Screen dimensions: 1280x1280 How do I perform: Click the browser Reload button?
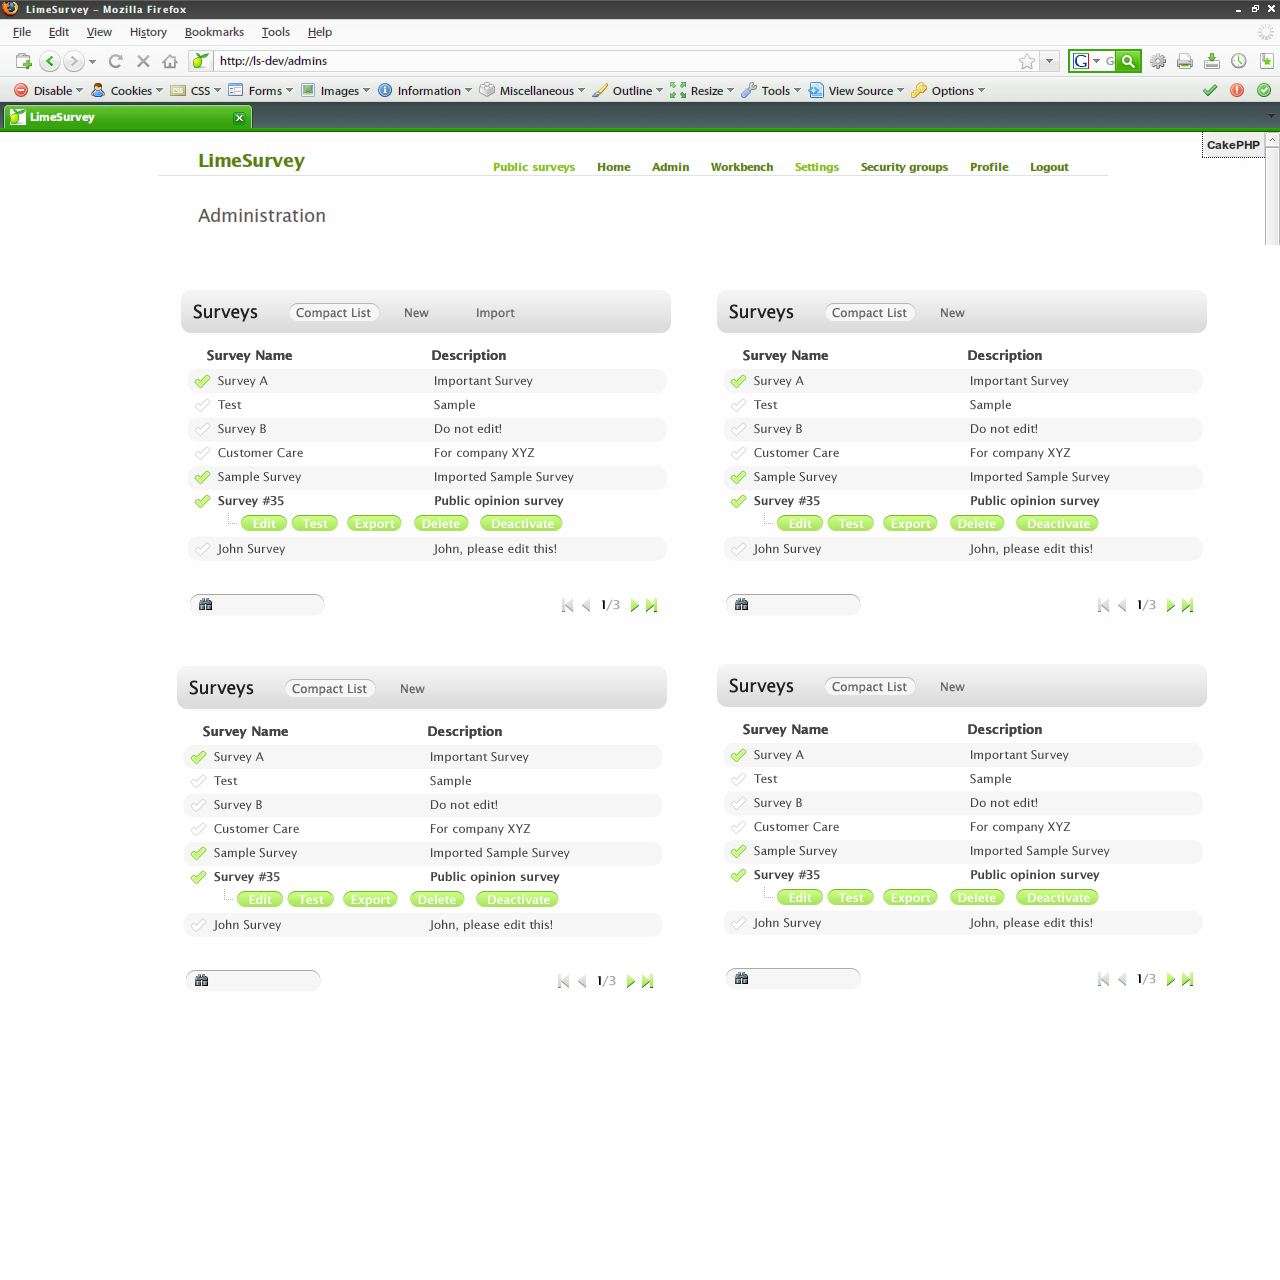[115, 61]
